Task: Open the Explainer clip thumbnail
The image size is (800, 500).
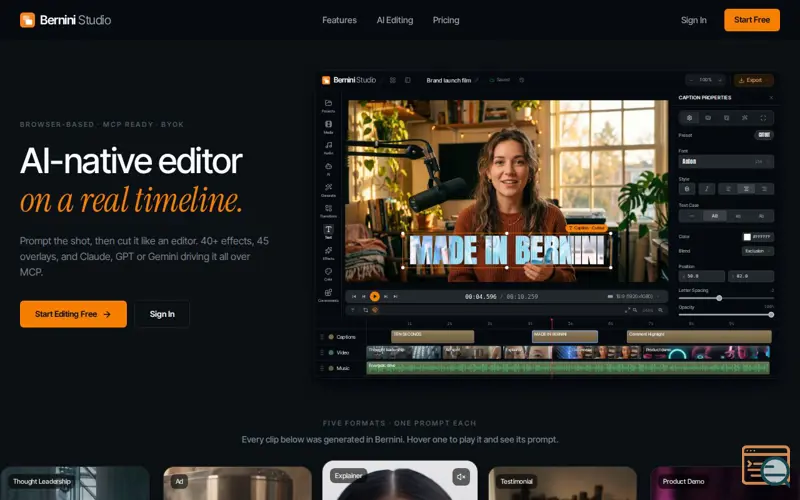Action: click(400, 481)
